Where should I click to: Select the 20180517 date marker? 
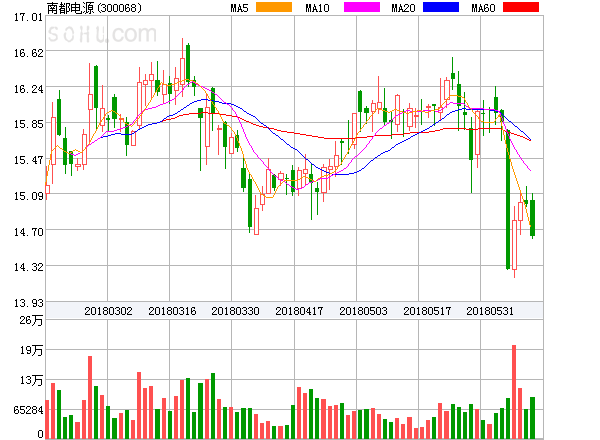(x=427, y=311)
